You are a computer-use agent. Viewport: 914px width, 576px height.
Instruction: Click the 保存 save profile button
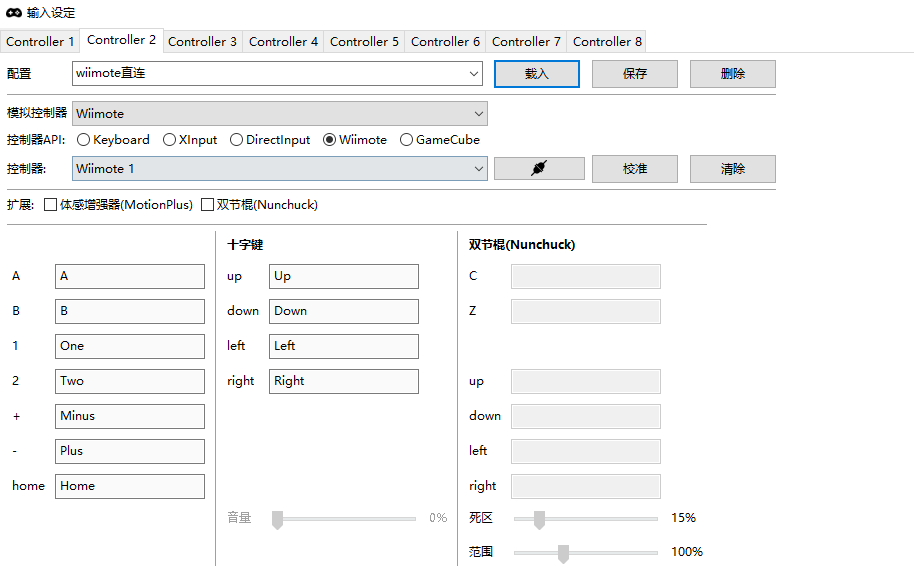click(x=635, y=74)
